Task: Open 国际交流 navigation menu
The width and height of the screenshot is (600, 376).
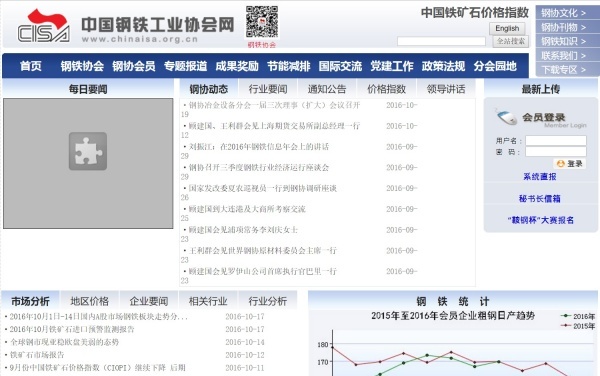Action: point(340,66)
